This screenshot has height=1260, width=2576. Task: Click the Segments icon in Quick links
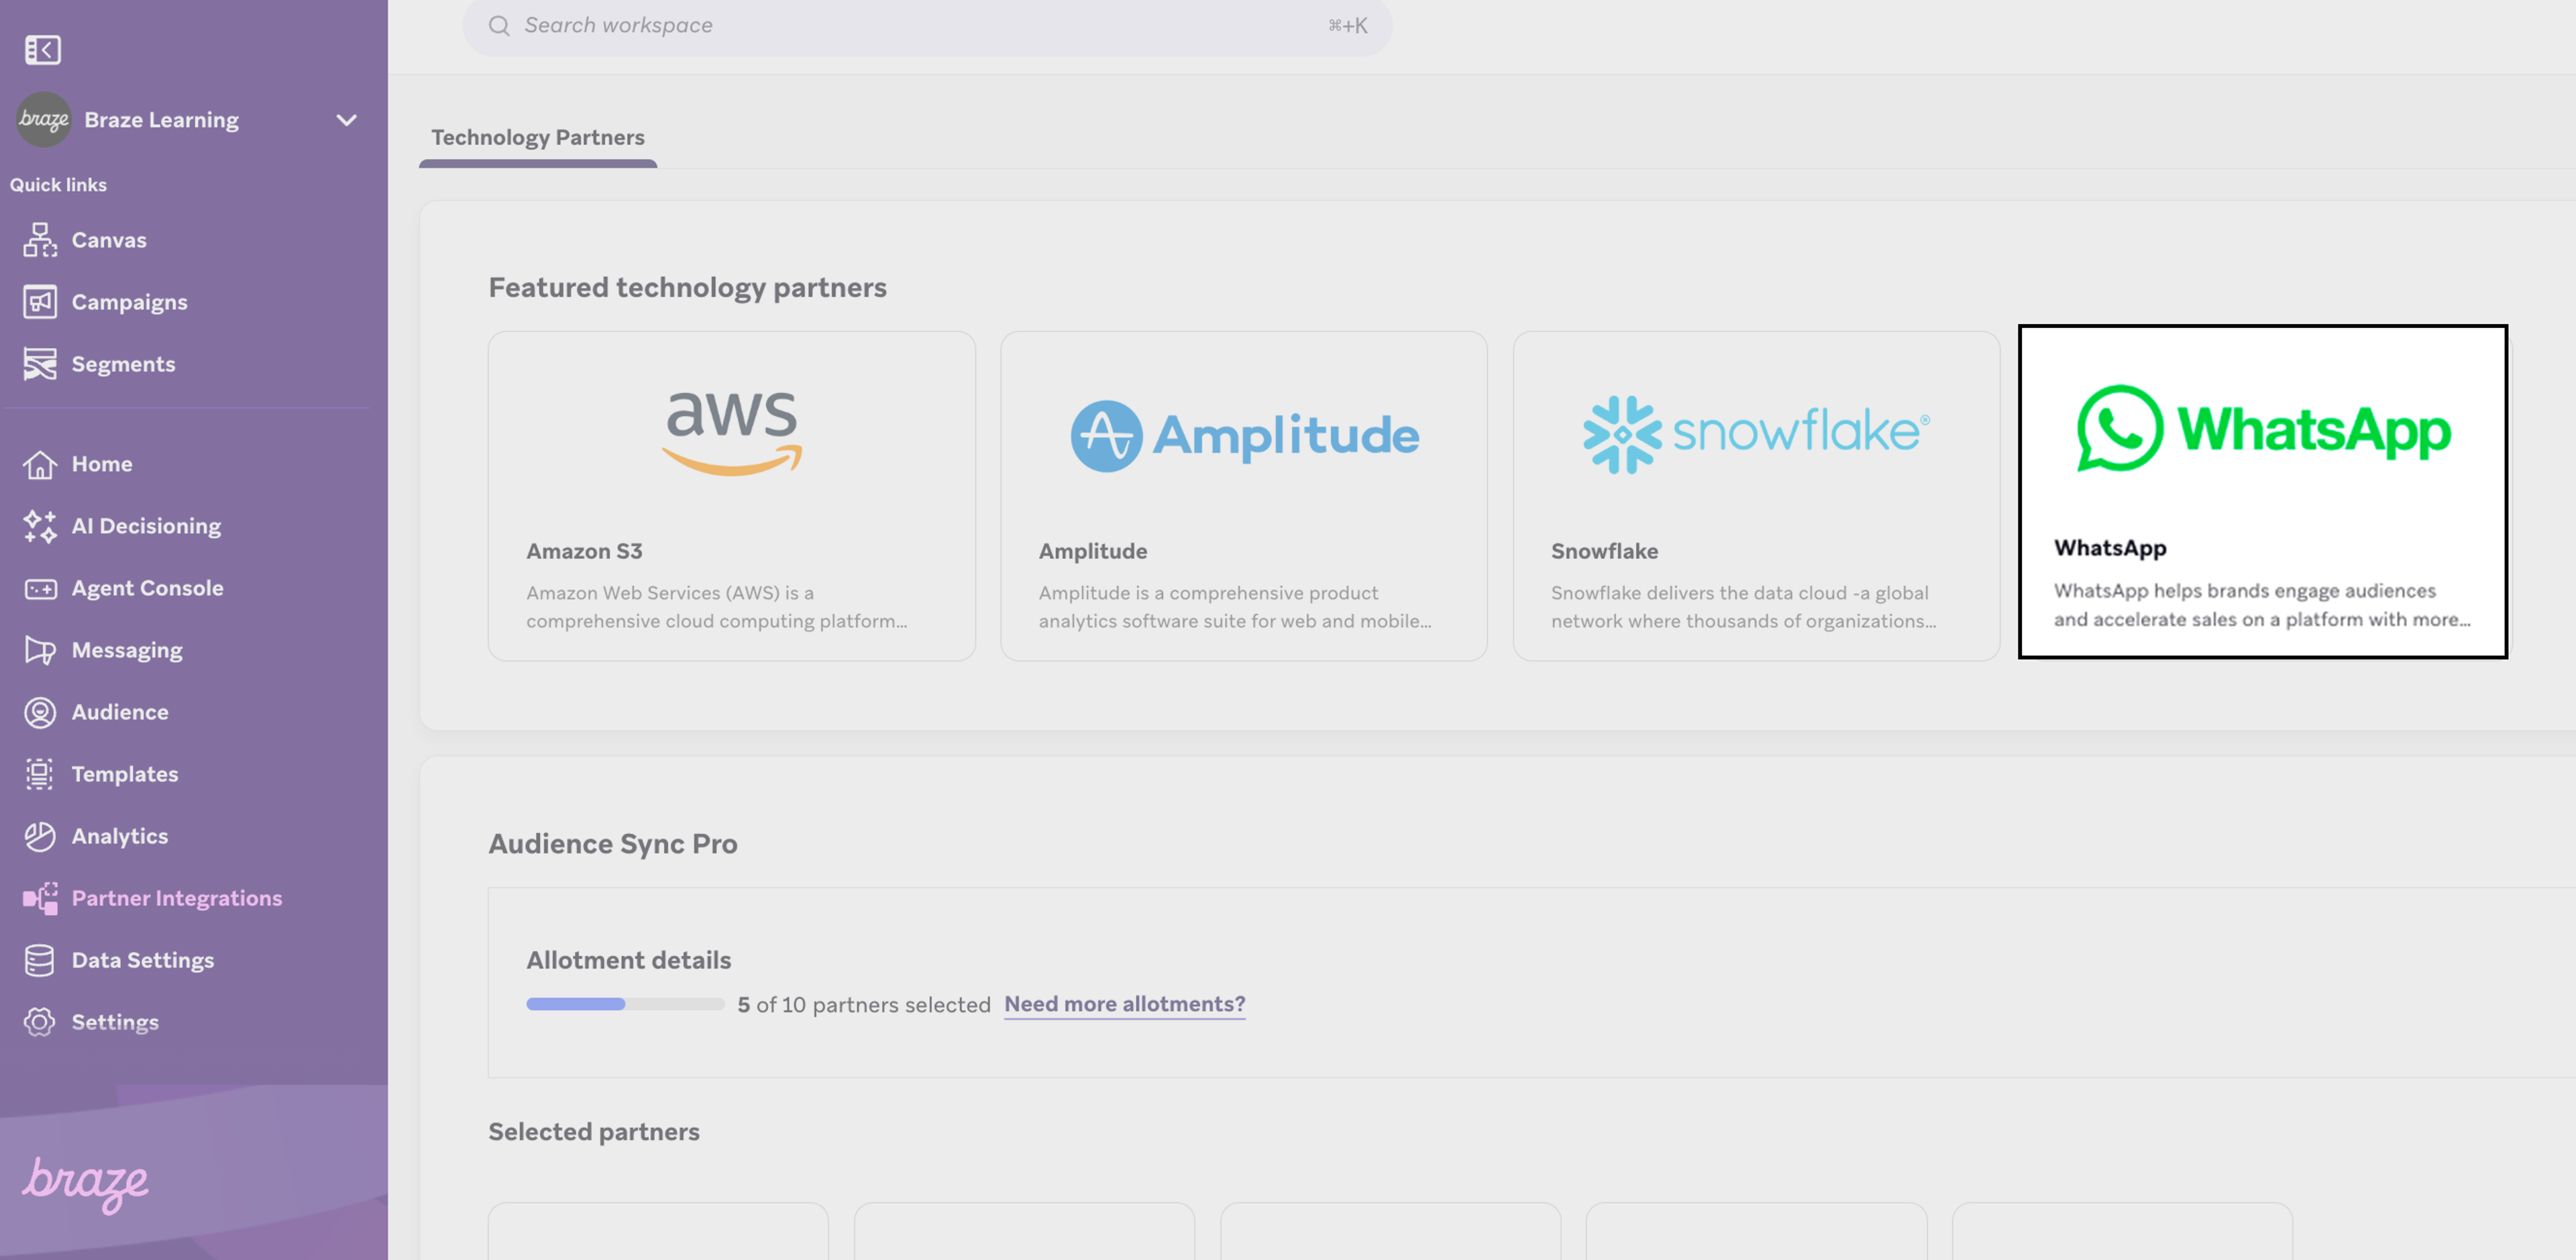[x=40, y=364]
